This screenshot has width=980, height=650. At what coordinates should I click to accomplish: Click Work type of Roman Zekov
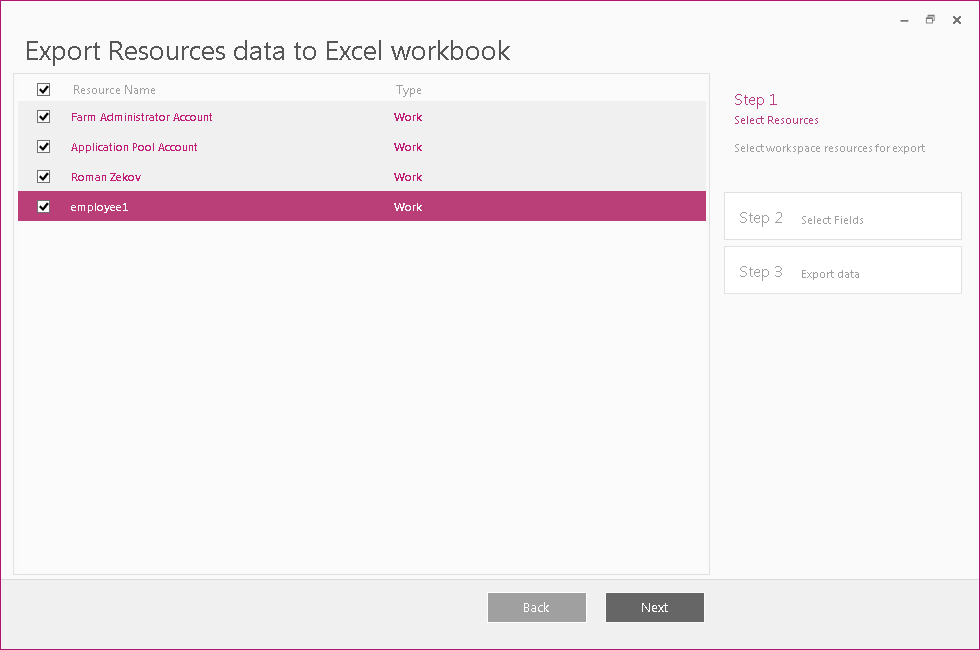click(408, 177)
